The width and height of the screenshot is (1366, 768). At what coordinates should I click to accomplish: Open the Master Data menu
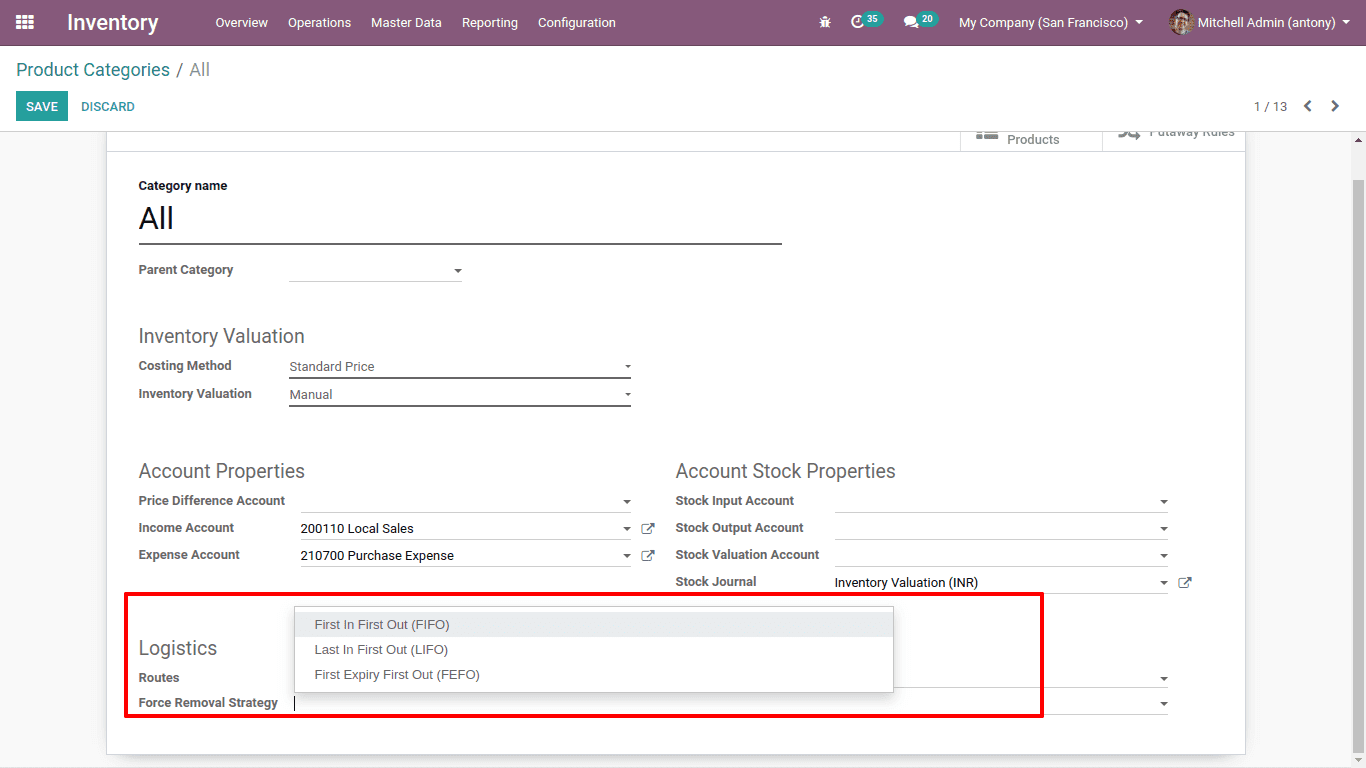pyautogui.click(x=406, y=22)
